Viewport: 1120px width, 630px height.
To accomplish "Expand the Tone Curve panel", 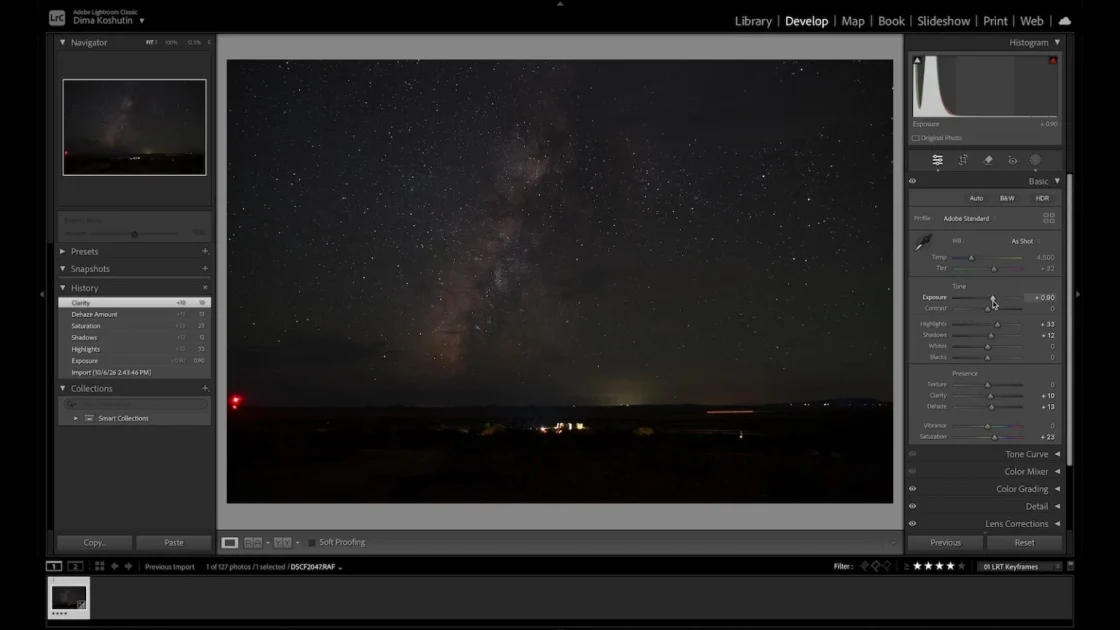I will point(1057,454).
